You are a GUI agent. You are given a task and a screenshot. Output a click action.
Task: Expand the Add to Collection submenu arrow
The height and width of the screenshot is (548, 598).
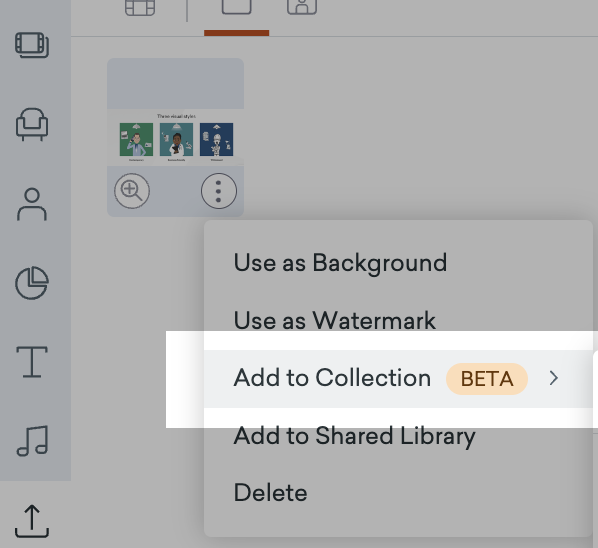[x=554, y=378]
